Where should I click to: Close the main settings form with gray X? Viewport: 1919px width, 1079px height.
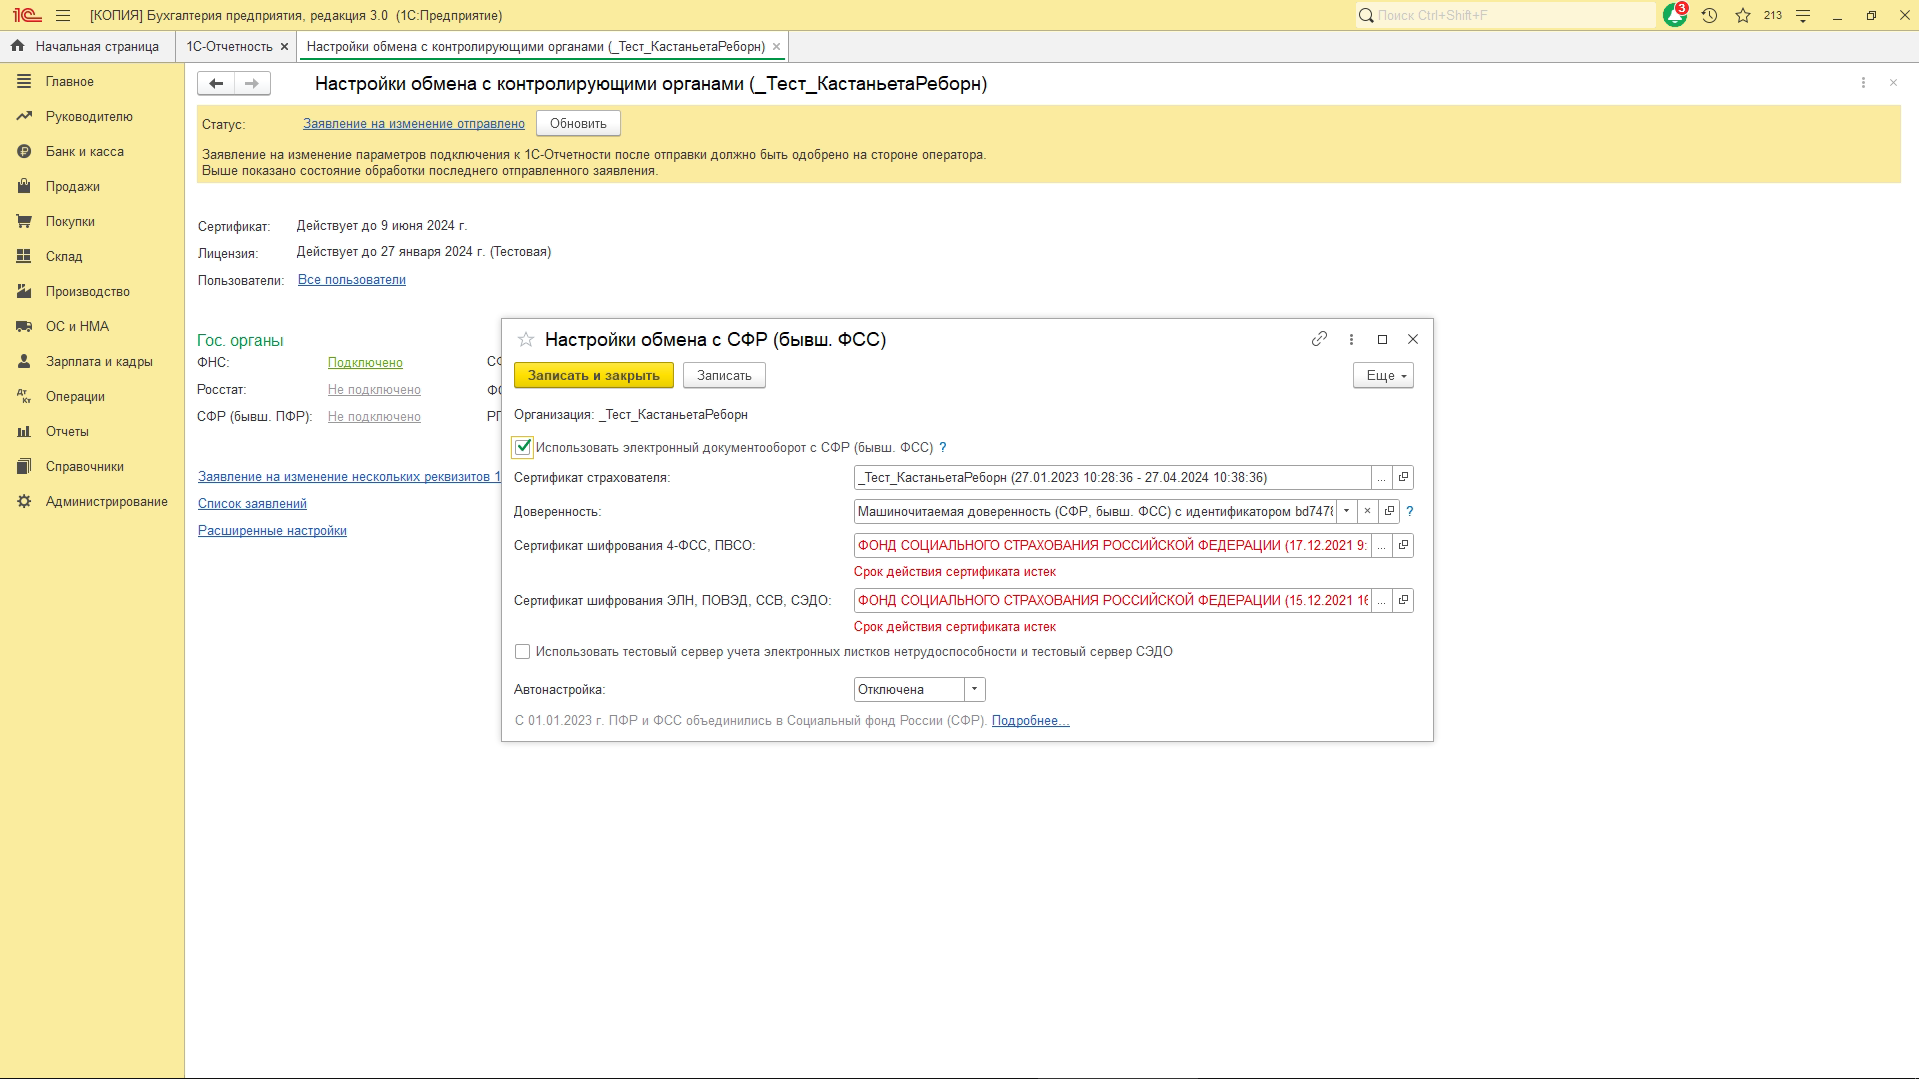tap(1893, 83)
